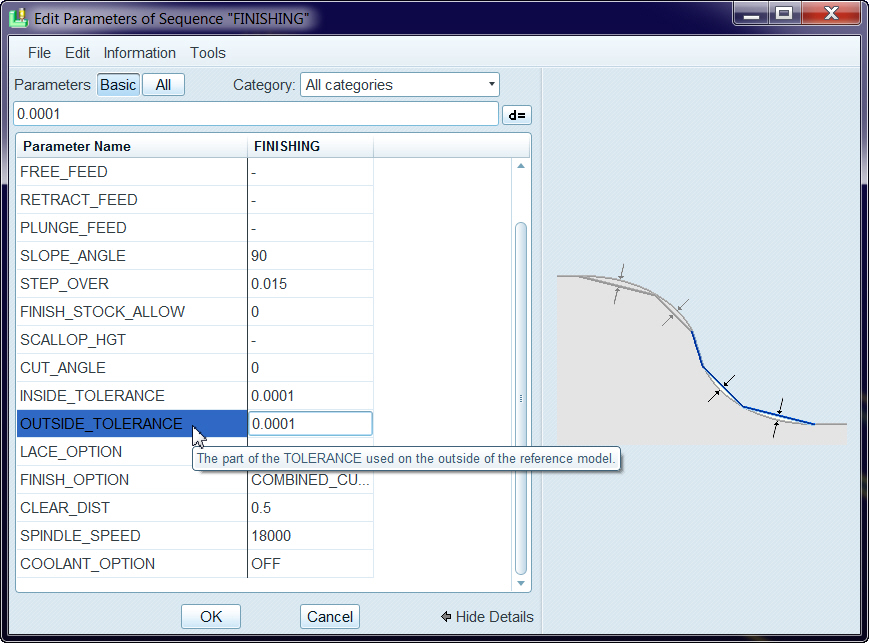Open the Edit menu
The width and height of the screenshot is (869, 643).
point(77,53)
